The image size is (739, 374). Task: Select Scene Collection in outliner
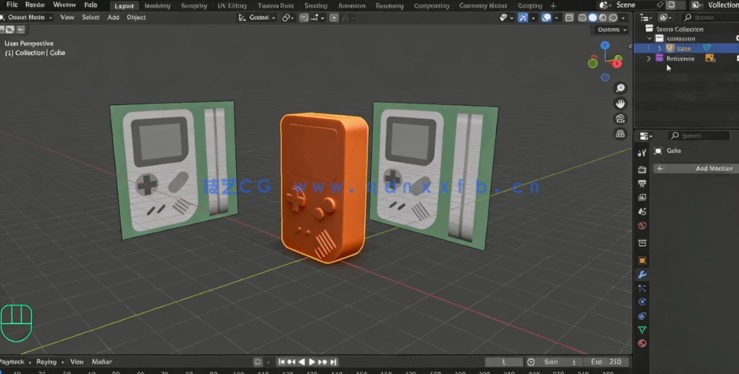[679, 29]
